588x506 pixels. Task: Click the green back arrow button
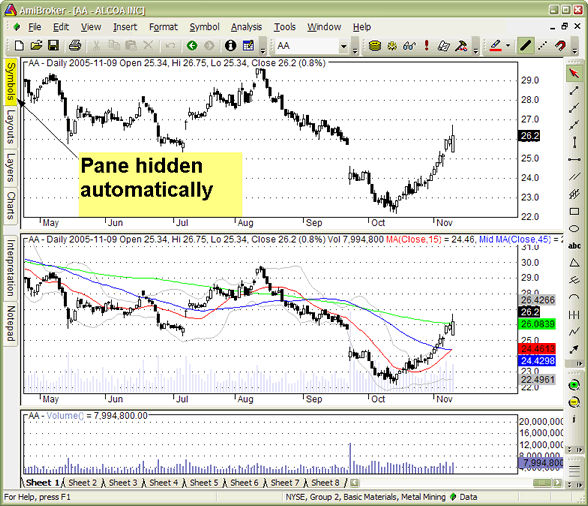click(x=192, y=46)
